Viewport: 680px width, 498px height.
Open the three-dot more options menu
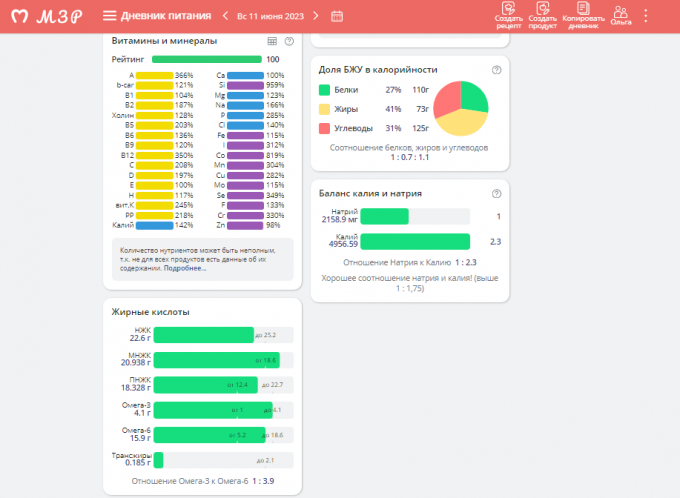[645, 16]
